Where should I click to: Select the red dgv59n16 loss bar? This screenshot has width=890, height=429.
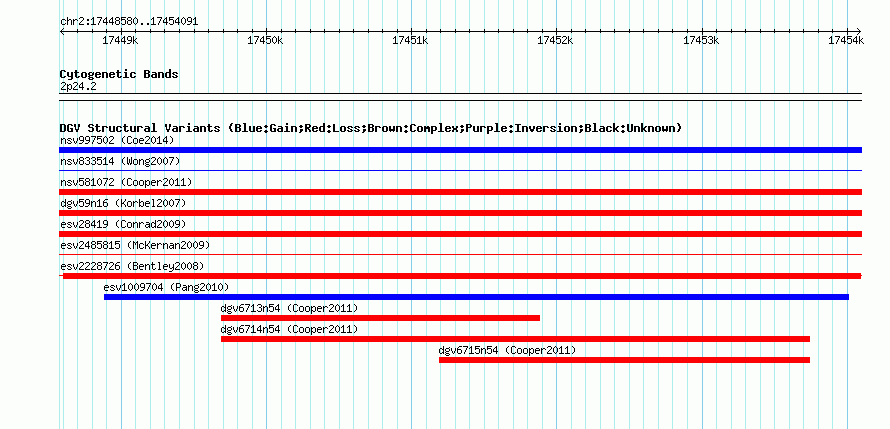click(460, 213)
